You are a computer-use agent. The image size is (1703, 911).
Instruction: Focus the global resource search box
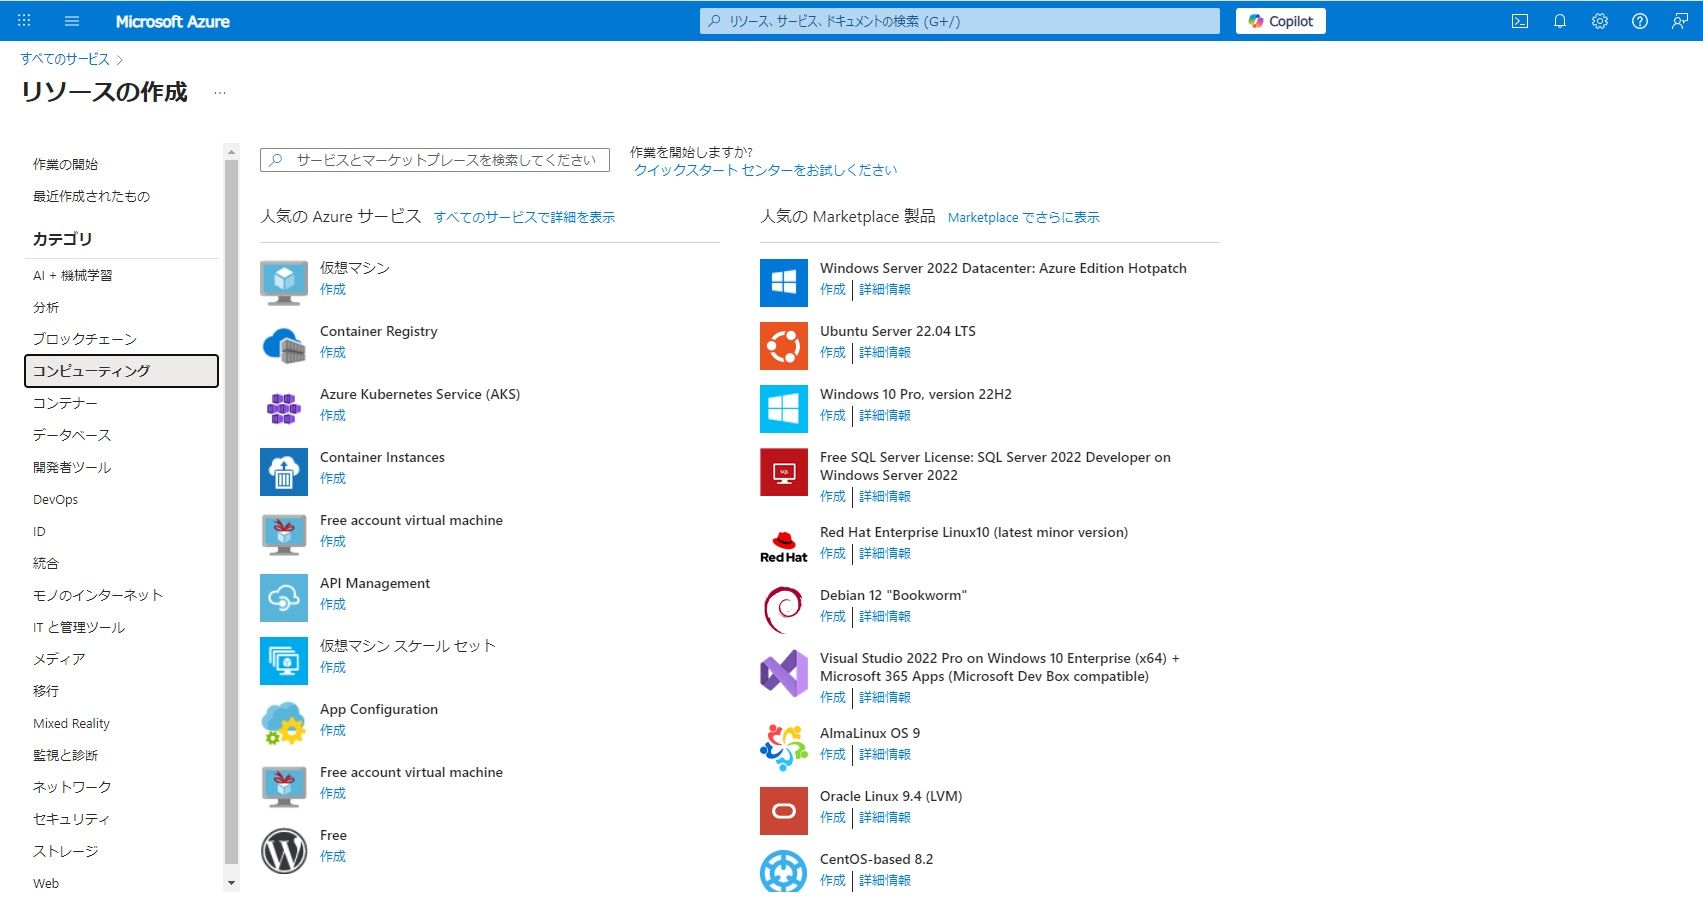coord(960,21)
